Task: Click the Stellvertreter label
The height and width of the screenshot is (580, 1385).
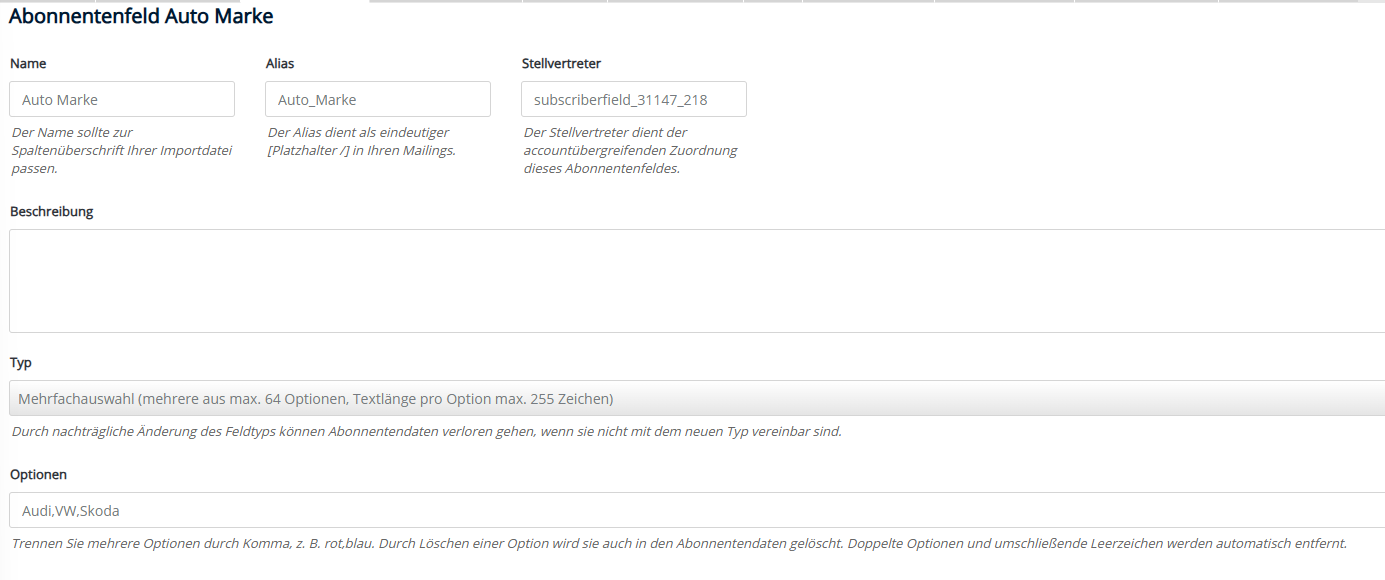Action: (x=561, y=63)
